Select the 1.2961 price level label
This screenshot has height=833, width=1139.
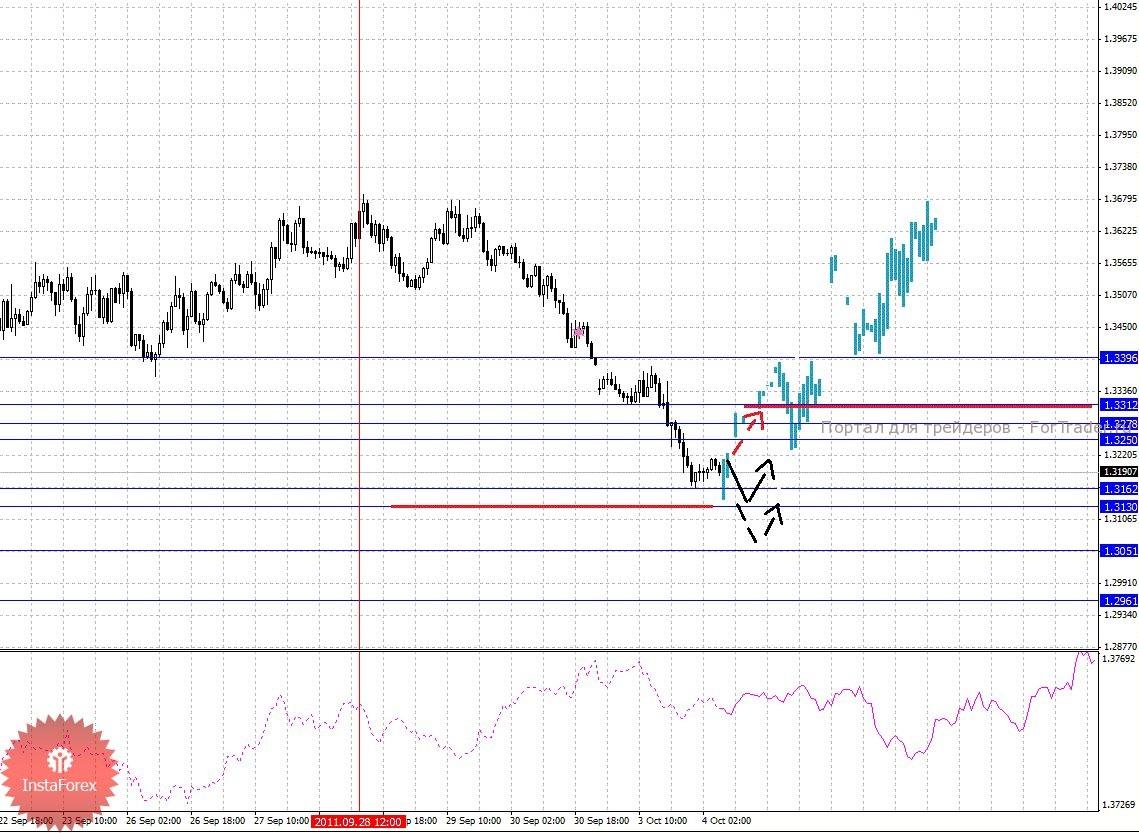coord(1117,600)
